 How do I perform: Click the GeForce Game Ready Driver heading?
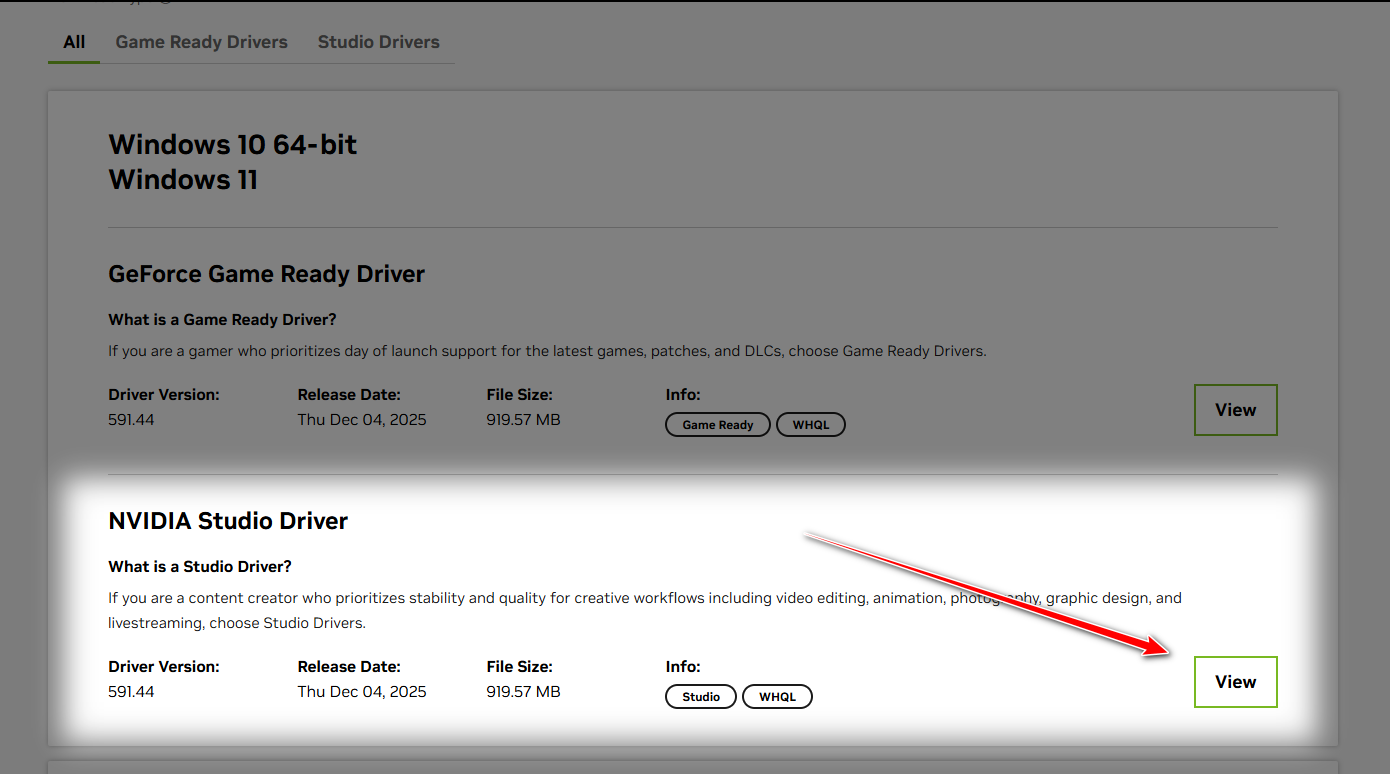(266, 274)
